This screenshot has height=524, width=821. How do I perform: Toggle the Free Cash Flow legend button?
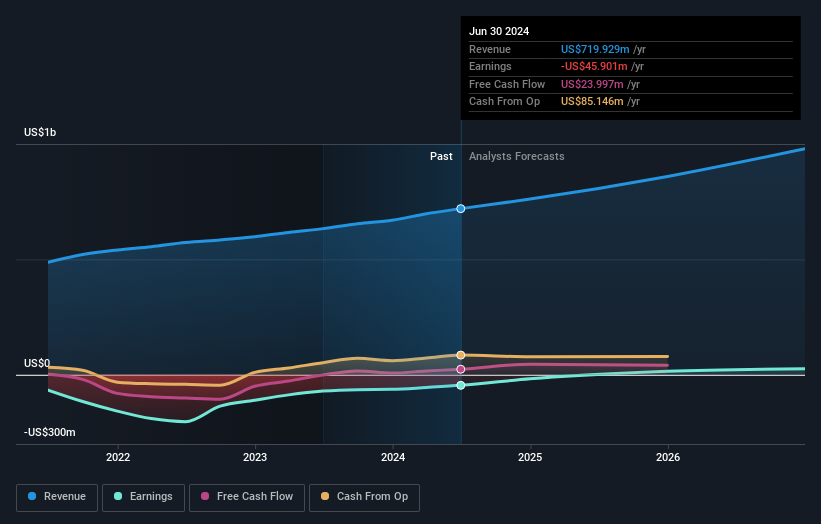(x=247, y=497)
